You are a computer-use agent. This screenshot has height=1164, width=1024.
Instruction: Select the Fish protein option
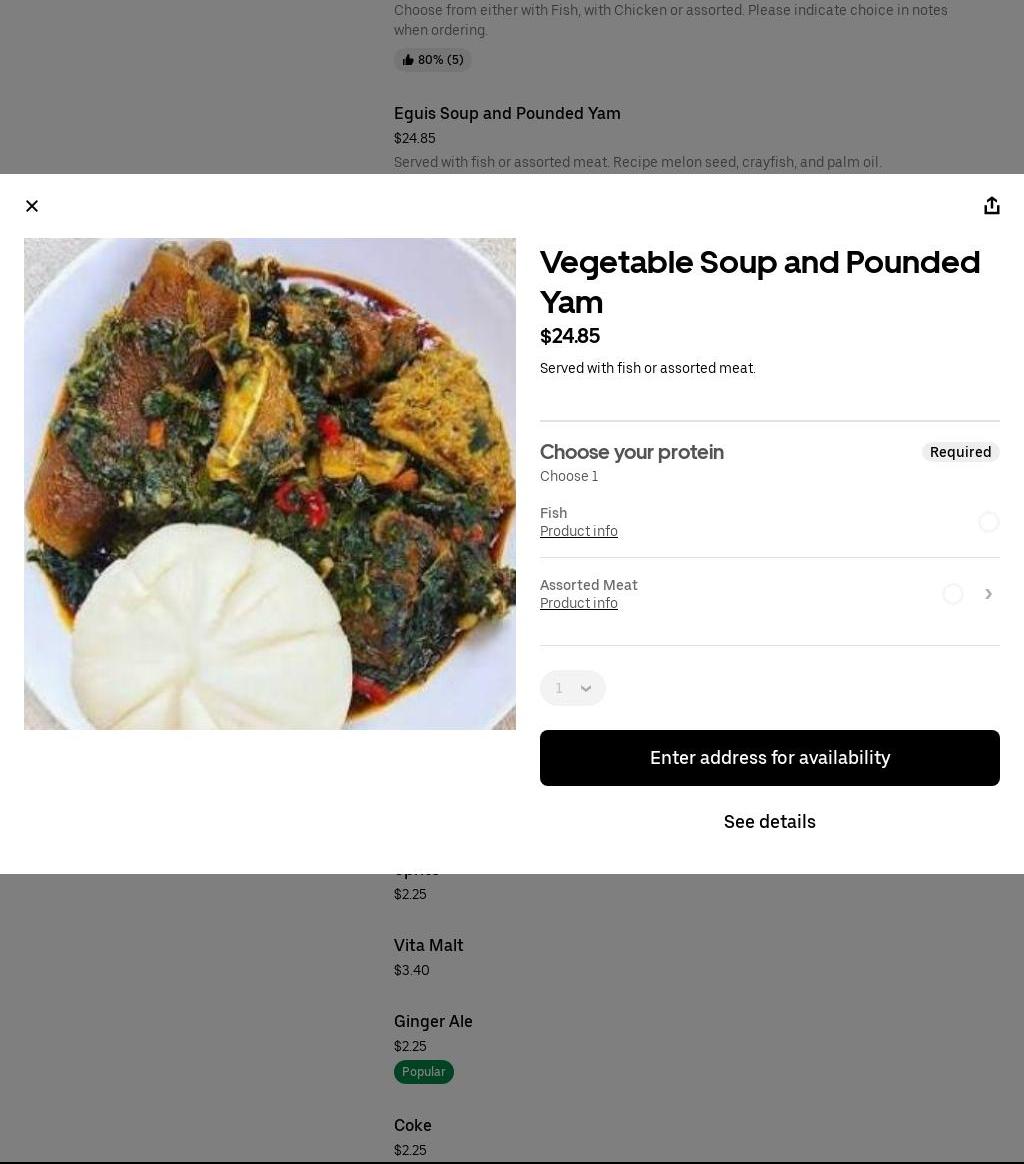pos(988,522)
